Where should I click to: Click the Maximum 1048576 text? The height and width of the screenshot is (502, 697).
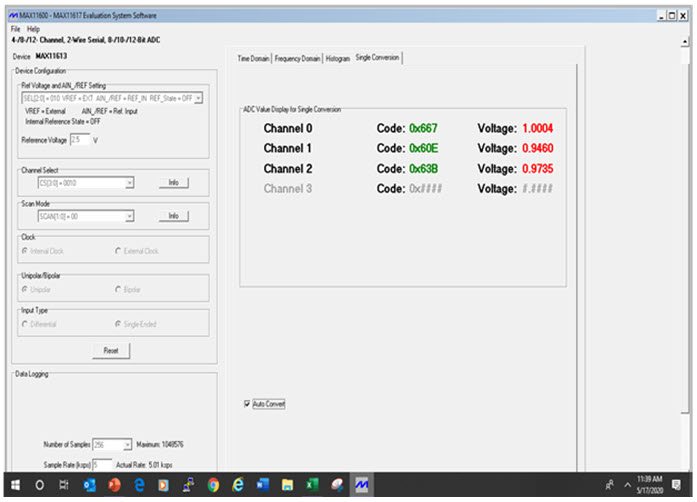pyautogui.click(x=160, y=444)
